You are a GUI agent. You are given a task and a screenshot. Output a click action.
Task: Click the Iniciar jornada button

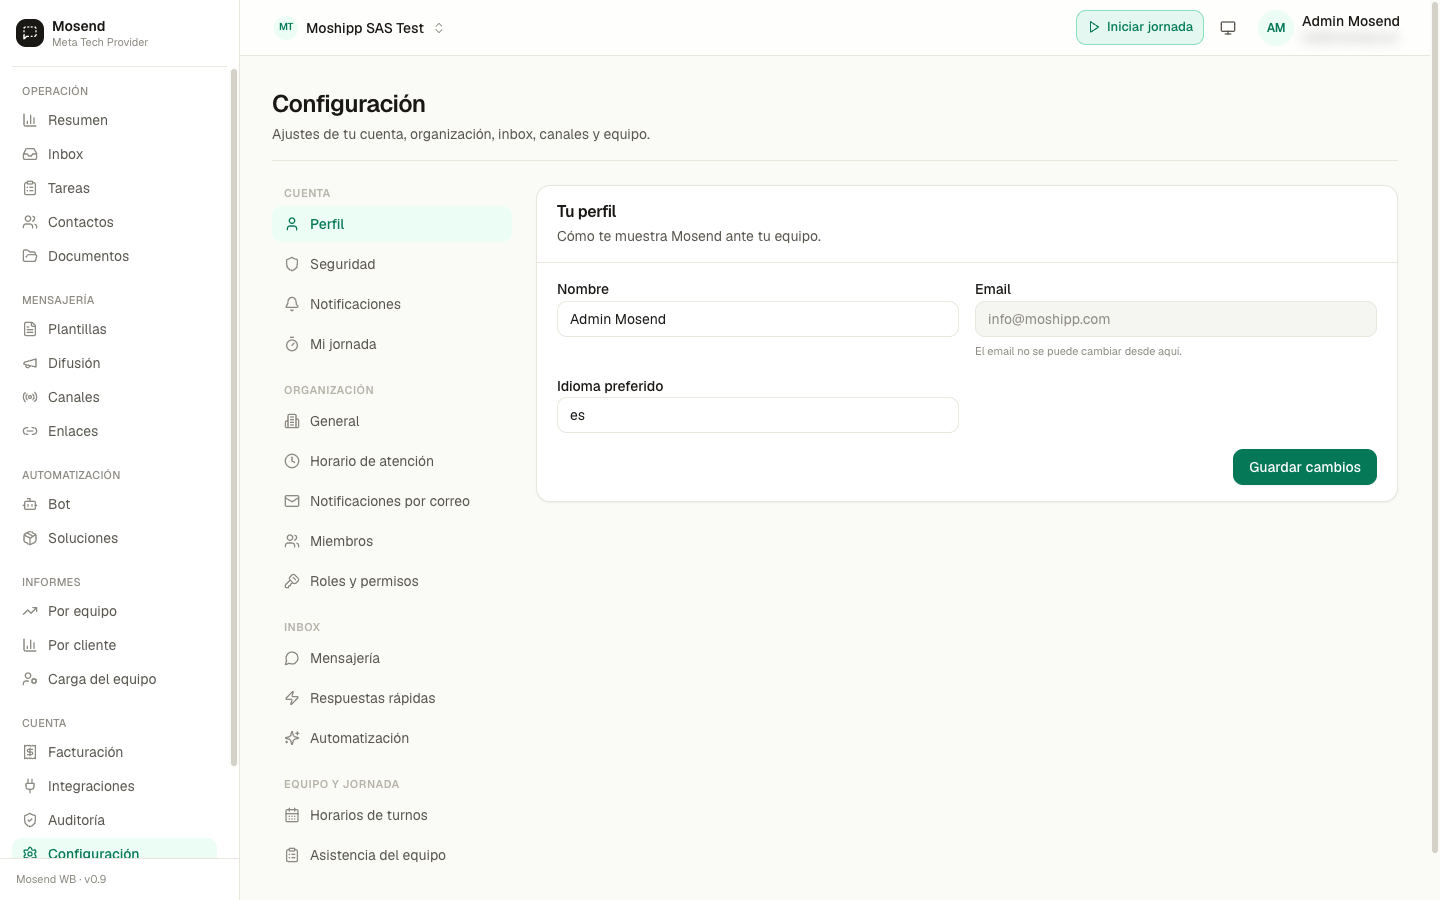click(x=1140, y=27)
